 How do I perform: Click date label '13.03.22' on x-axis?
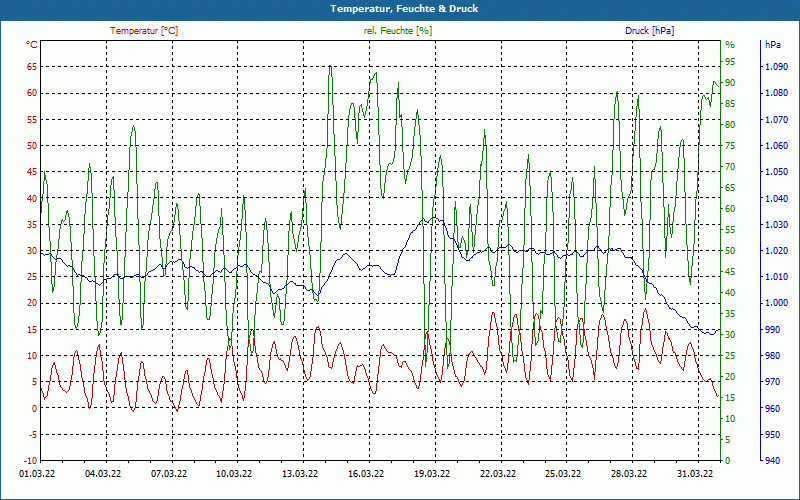300,473
